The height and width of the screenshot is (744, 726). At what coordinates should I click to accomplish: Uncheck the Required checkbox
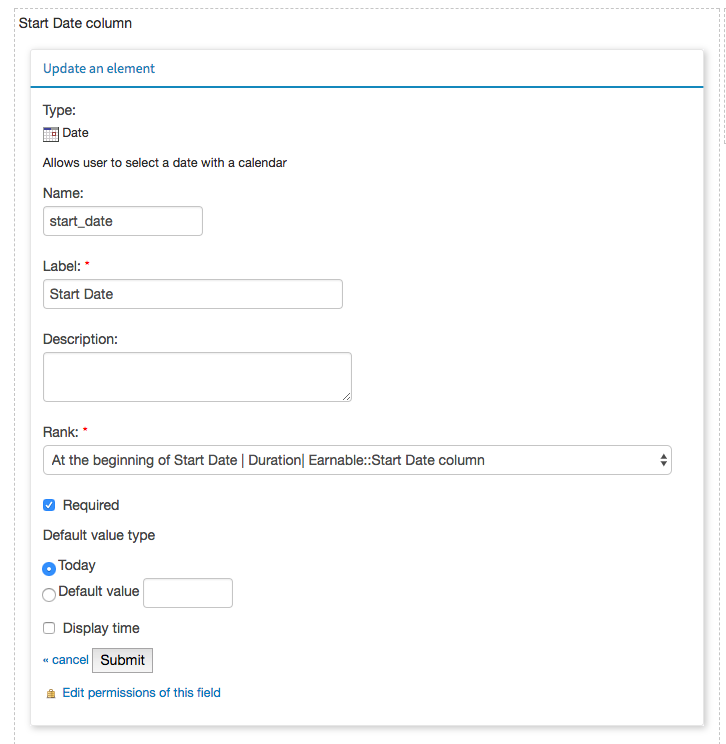click(49, 505)
